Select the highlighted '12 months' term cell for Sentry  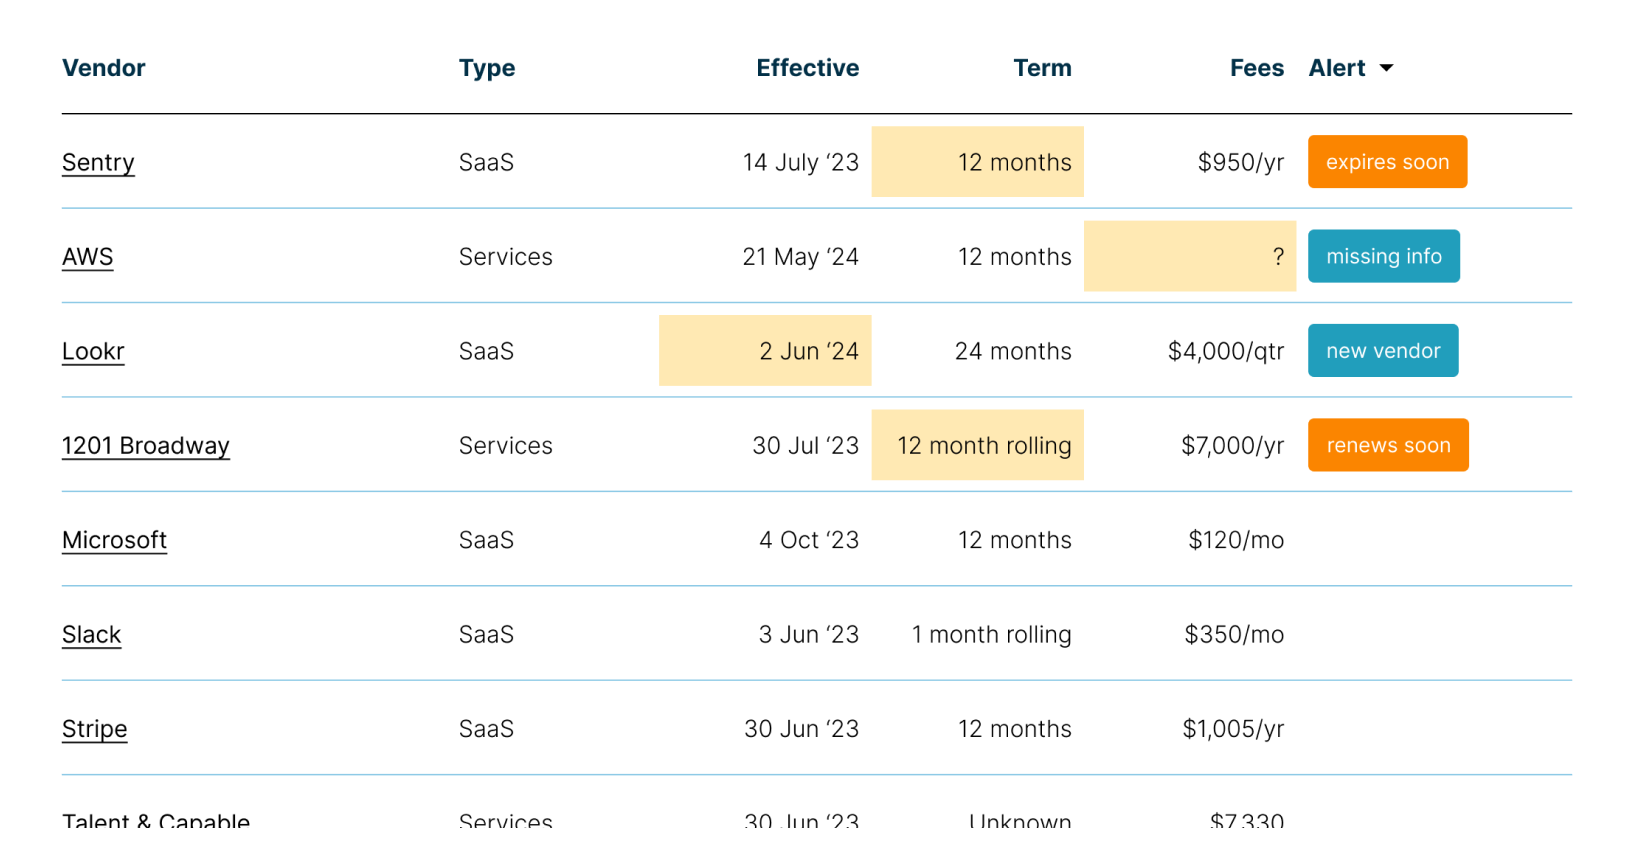pos(977,161)
